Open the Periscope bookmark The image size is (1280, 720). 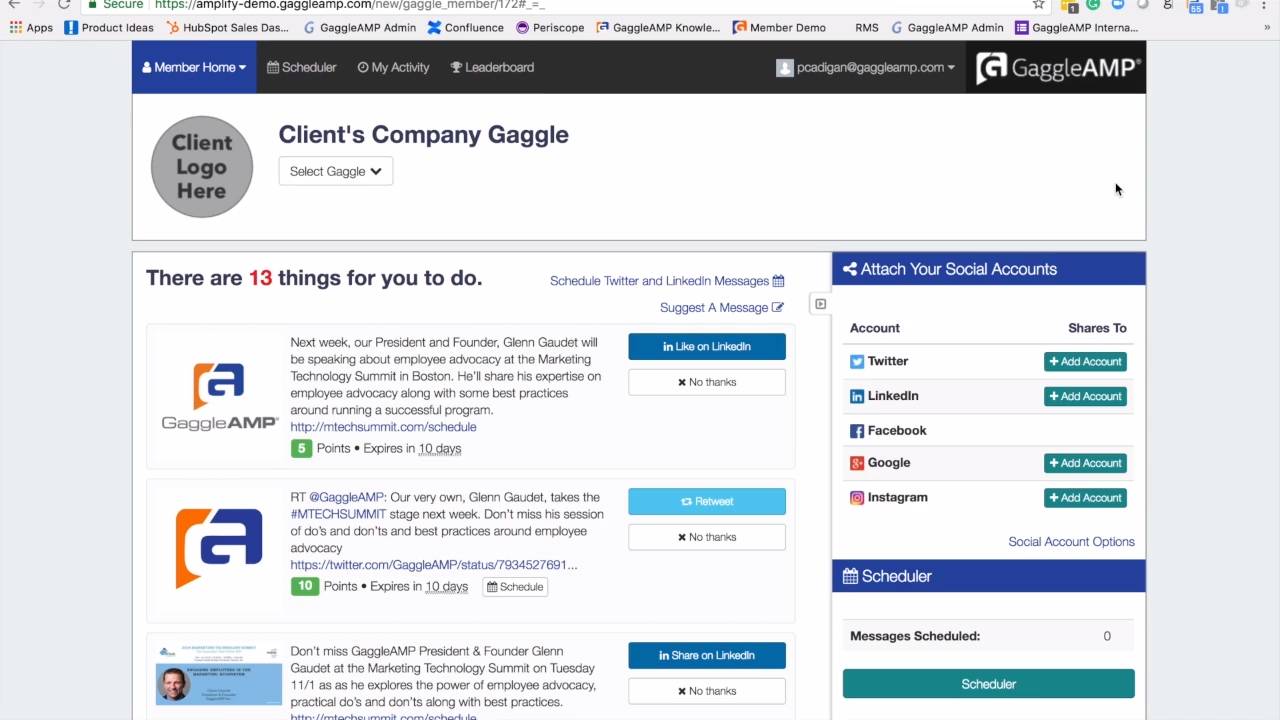click(550, 28)
